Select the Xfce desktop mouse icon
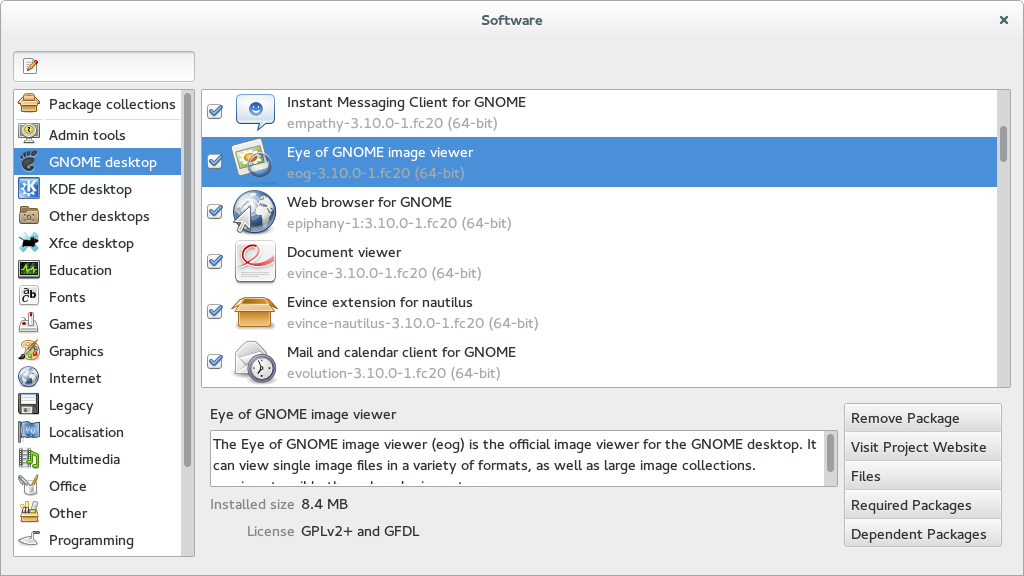The width and height of the screenshot is (1024, 576). [x=30, y=243]
